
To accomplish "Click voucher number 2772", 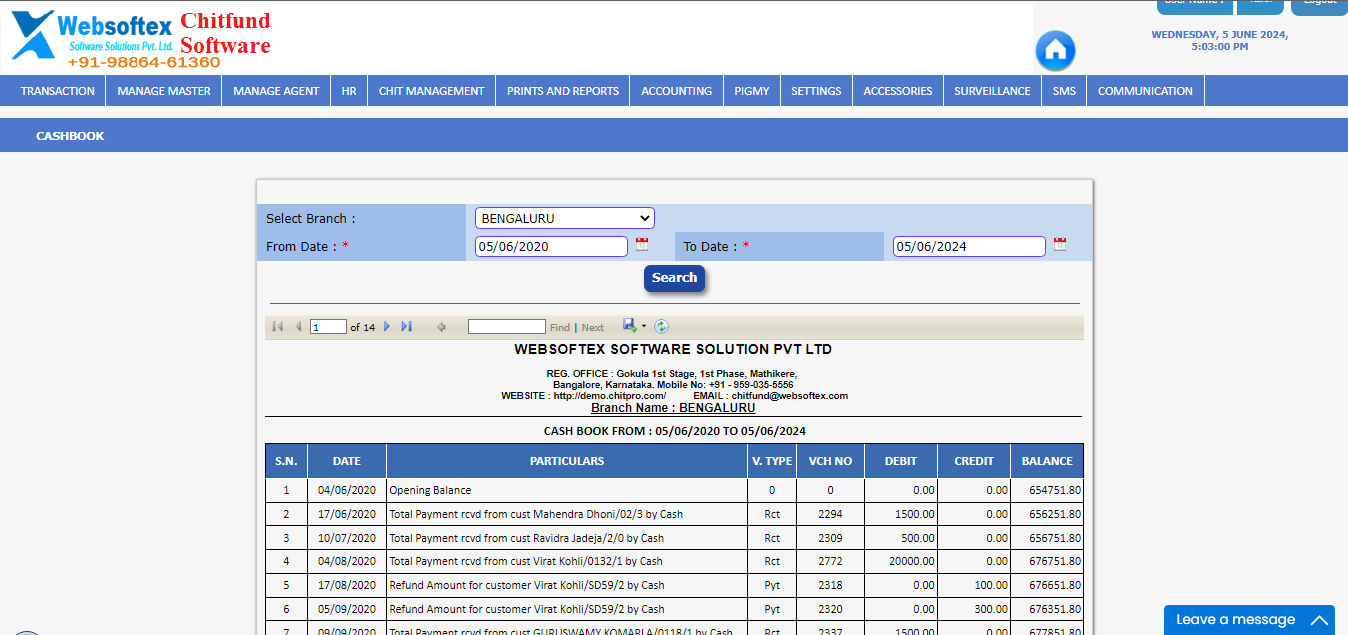I will 831,561.
